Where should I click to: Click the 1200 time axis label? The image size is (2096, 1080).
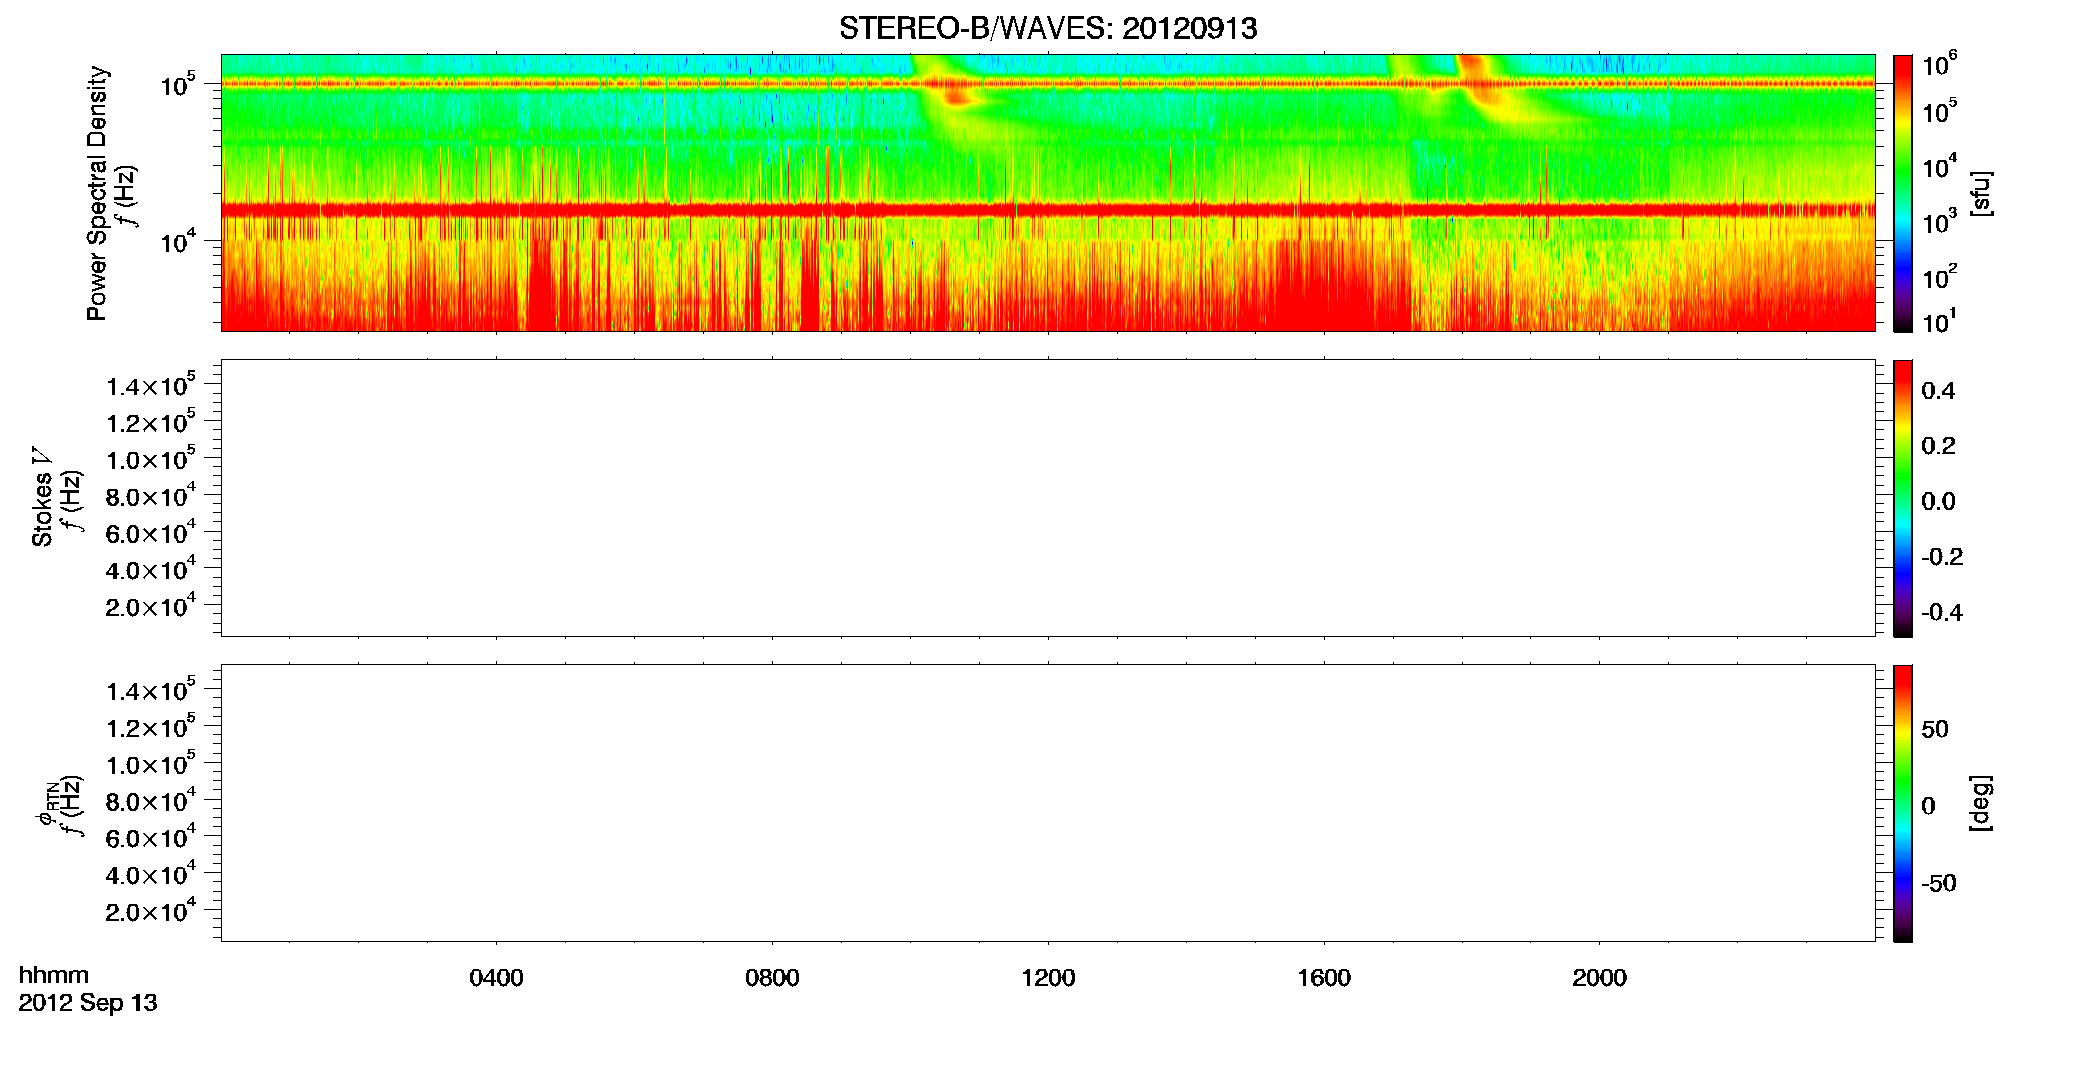[x=1048, y=978]
